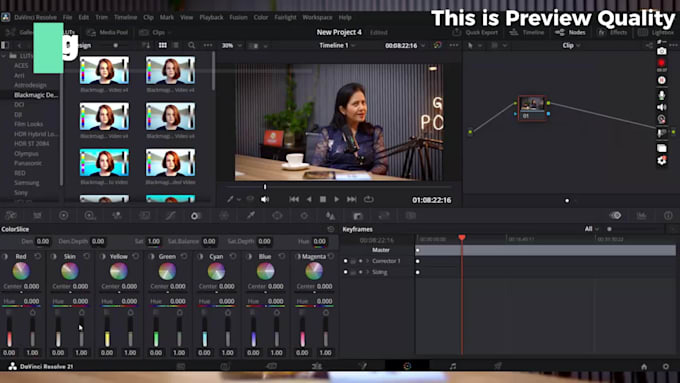
Task: Click the Skin color wheel
Action: (69, 271)
